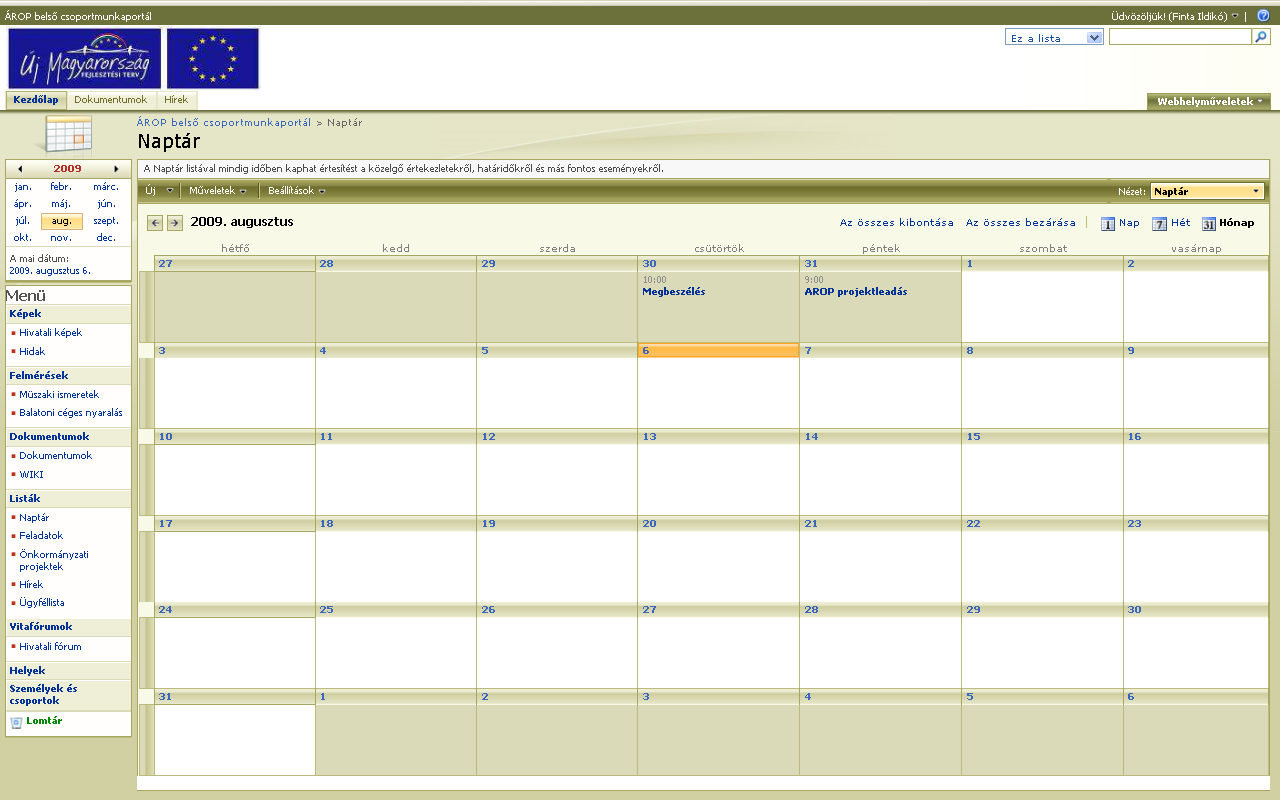1280x800 pixels.
Task: Open Hidak in the menu
Action: point(32,352)
